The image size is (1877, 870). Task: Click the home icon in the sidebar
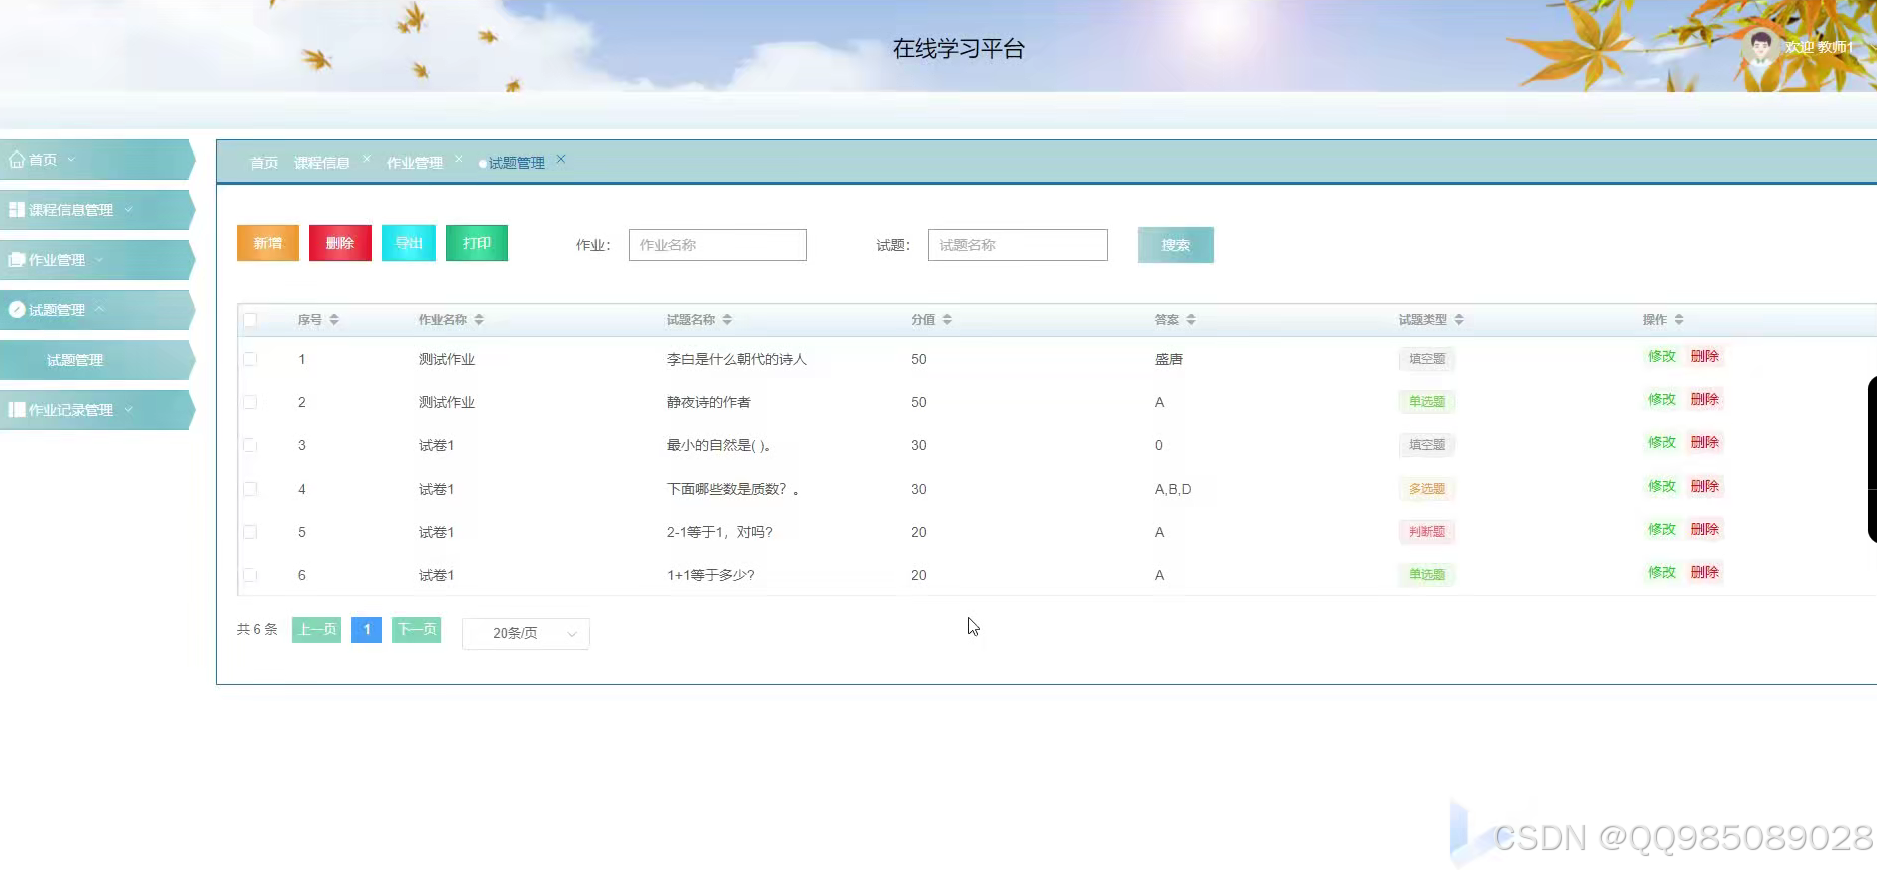click(x=17, y=160)
